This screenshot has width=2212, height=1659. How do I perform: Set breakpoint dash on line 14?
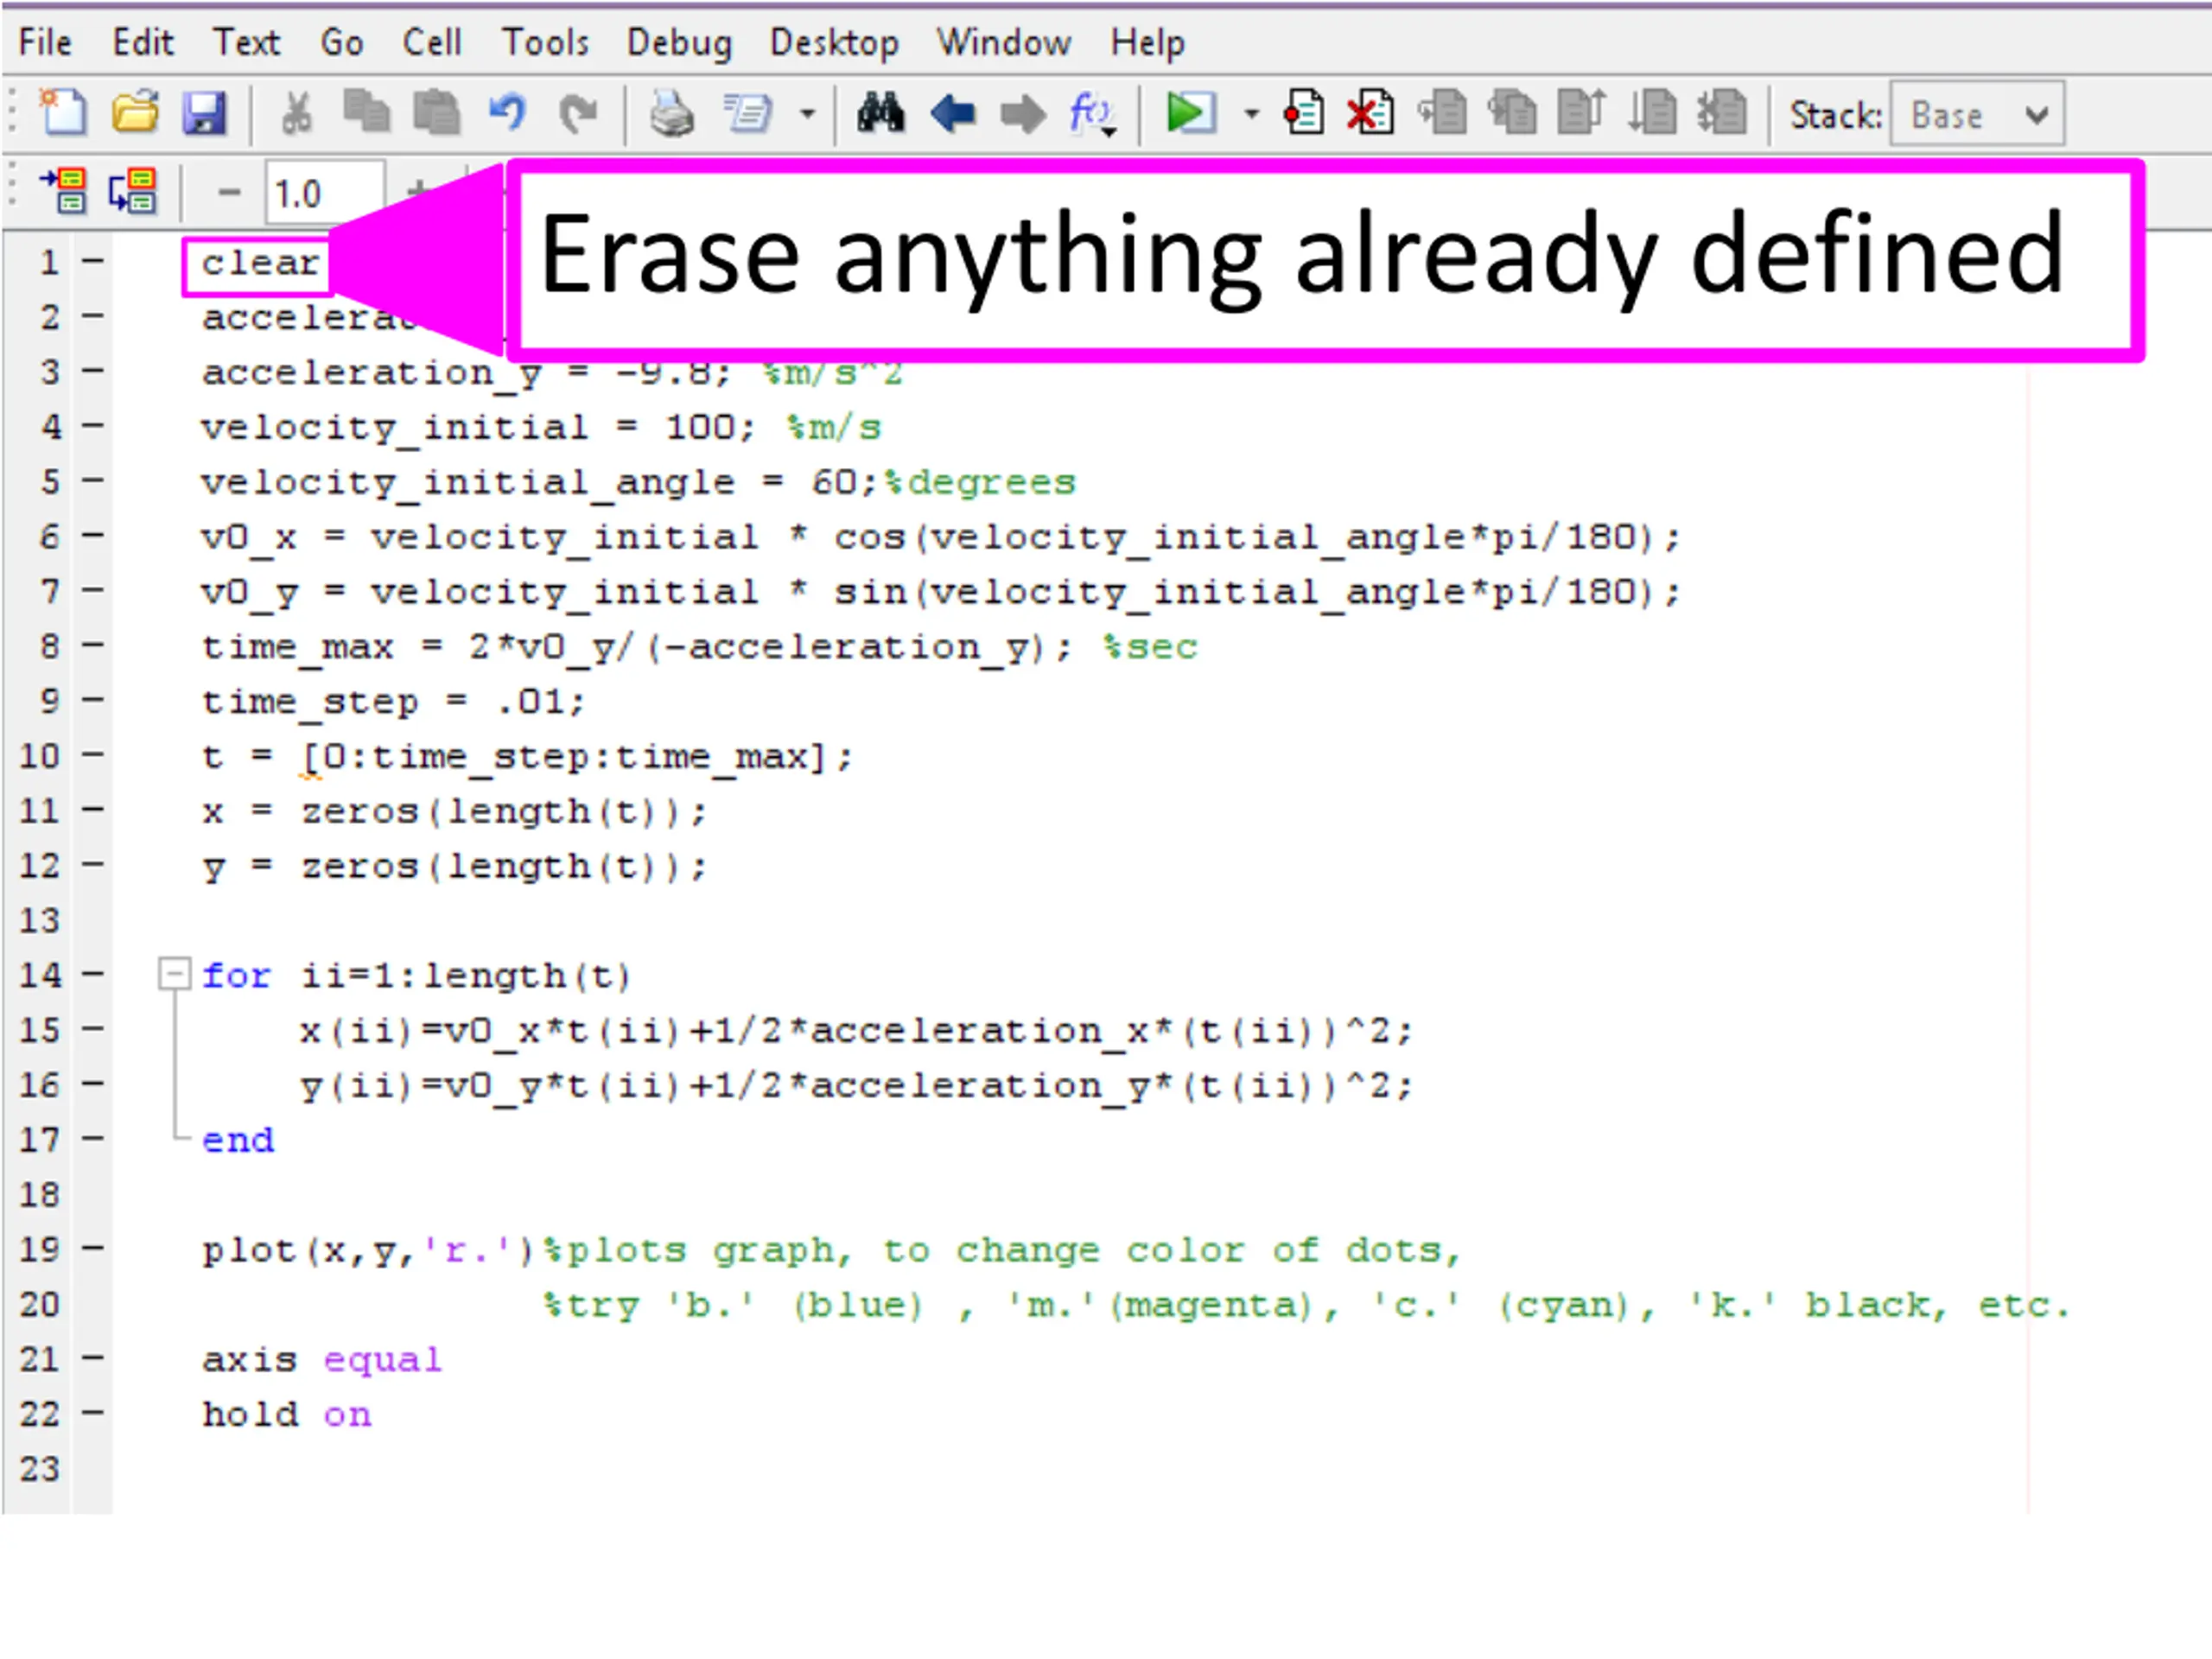click(x=92, y=973)
